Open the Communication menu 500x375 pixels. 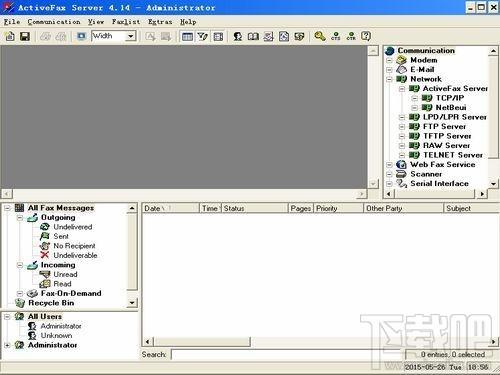[54, 22]
